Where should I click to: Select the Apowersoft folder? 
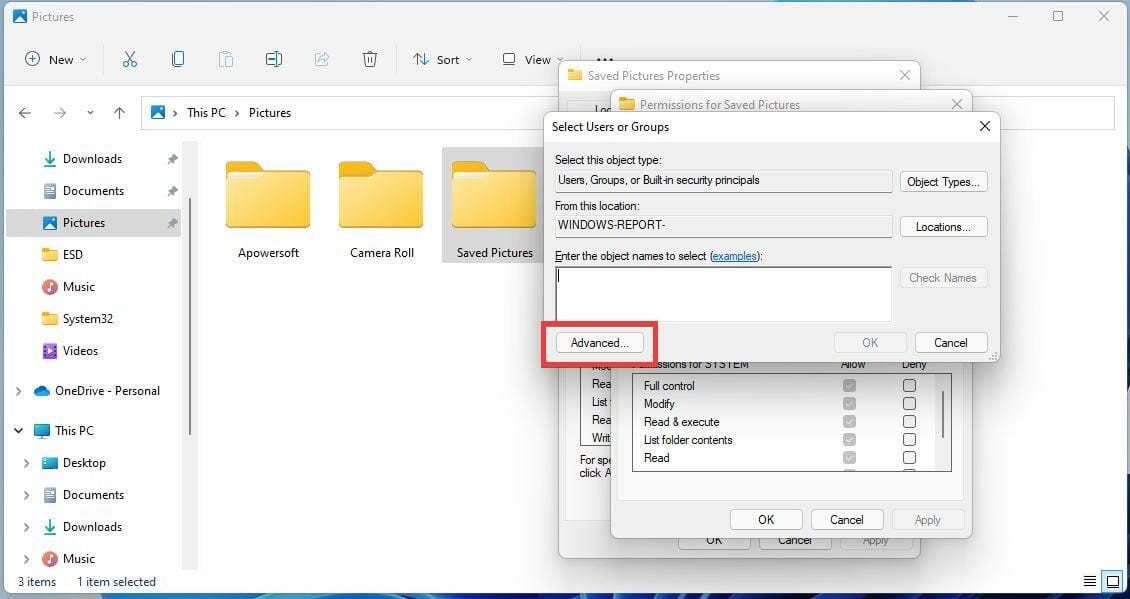[268, 209]
